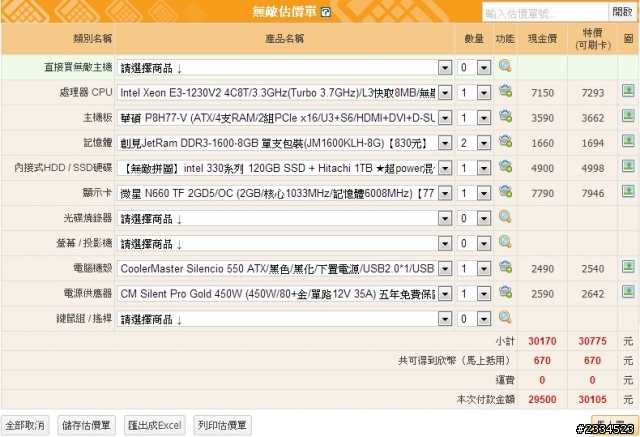Open CPU product dropdown showing Xeon E3-1230V2
This screenshot has width=640, height=437.
coord(284,93)
